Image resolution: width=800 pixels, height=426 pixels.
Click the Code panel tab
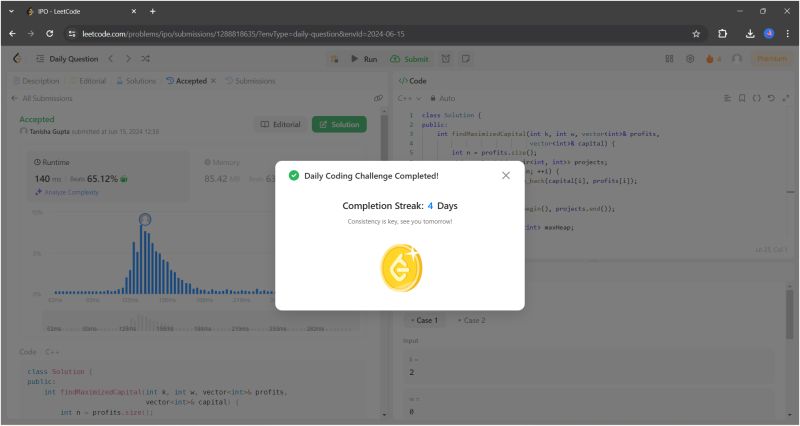point(412,81)
